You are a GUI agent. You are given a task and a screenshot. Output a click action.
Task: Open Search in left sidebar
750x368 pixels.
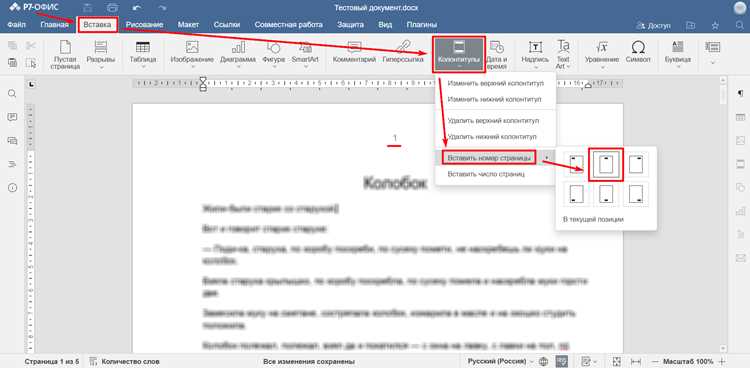(x=12, y=93)
